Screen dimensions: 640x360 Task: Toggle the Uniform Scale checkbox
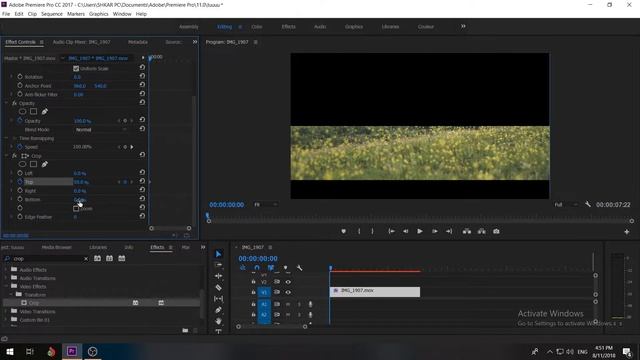(x=76, y=69)
